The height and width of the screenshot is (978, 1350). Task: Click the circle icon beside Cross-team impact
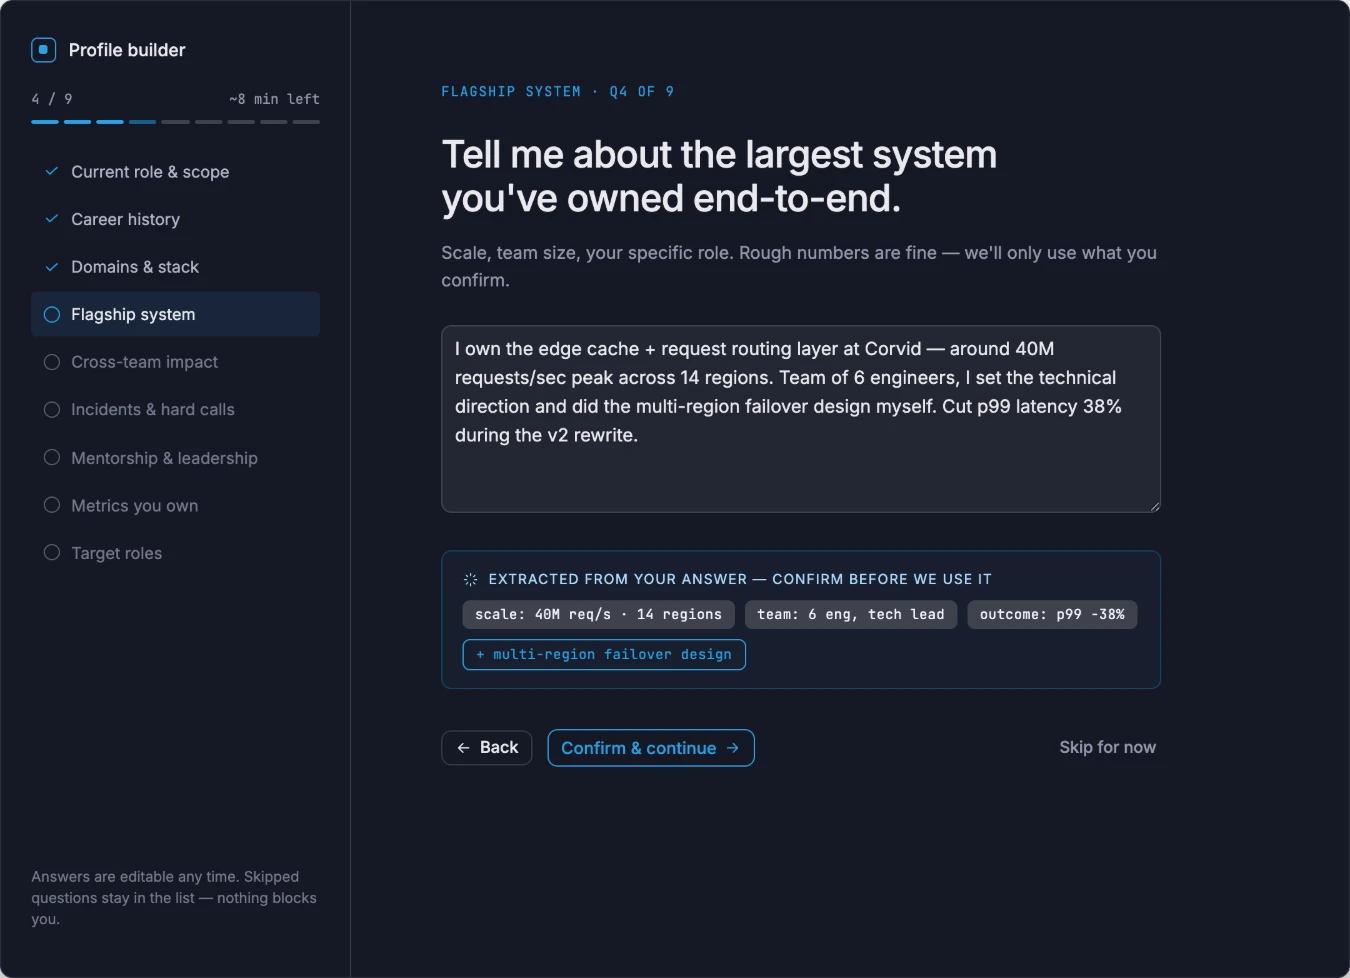coord(52,362)
